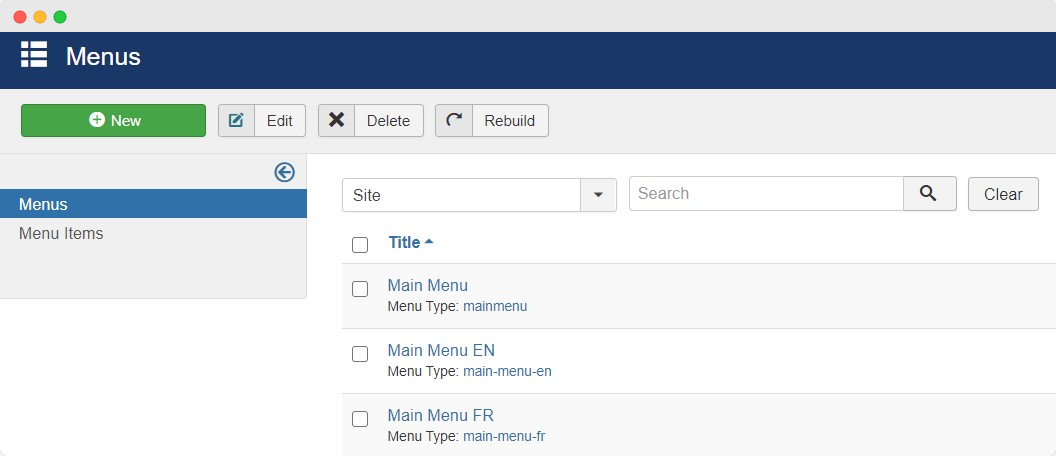Click the Rebuild refresh arrow icon
The image size is (1056, 456).
coord(454,120)
